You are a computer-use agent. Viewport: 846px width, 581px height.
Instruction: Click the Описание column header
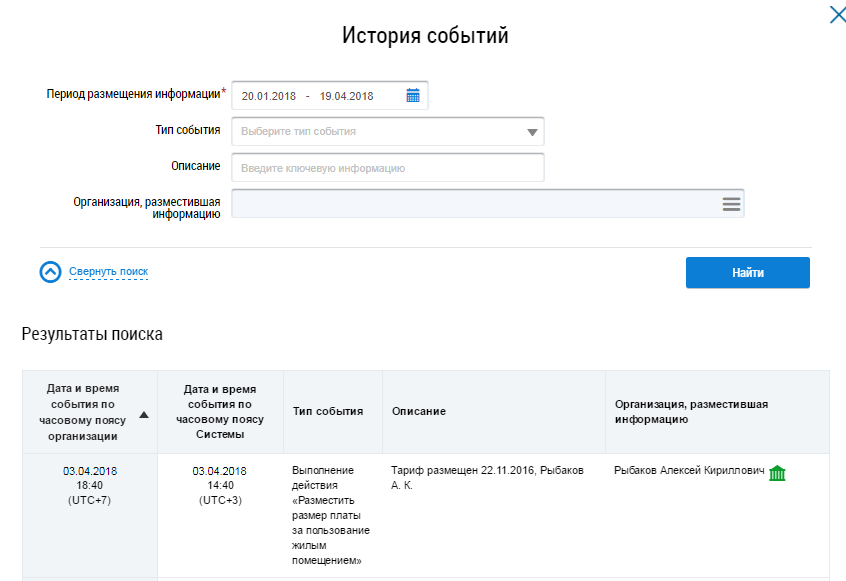click(x=418, y=412)
